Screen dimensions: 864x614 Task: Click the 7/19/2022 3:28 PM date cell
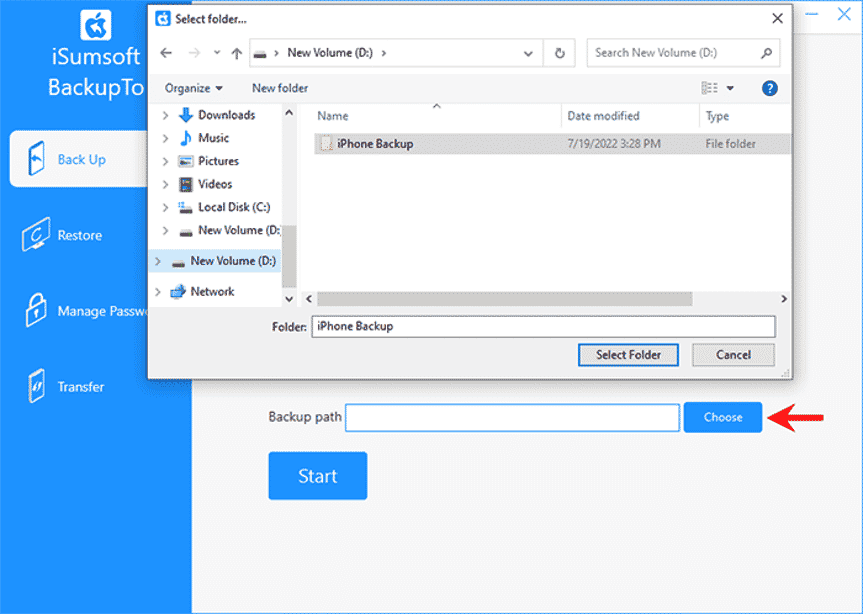(613, 144)
